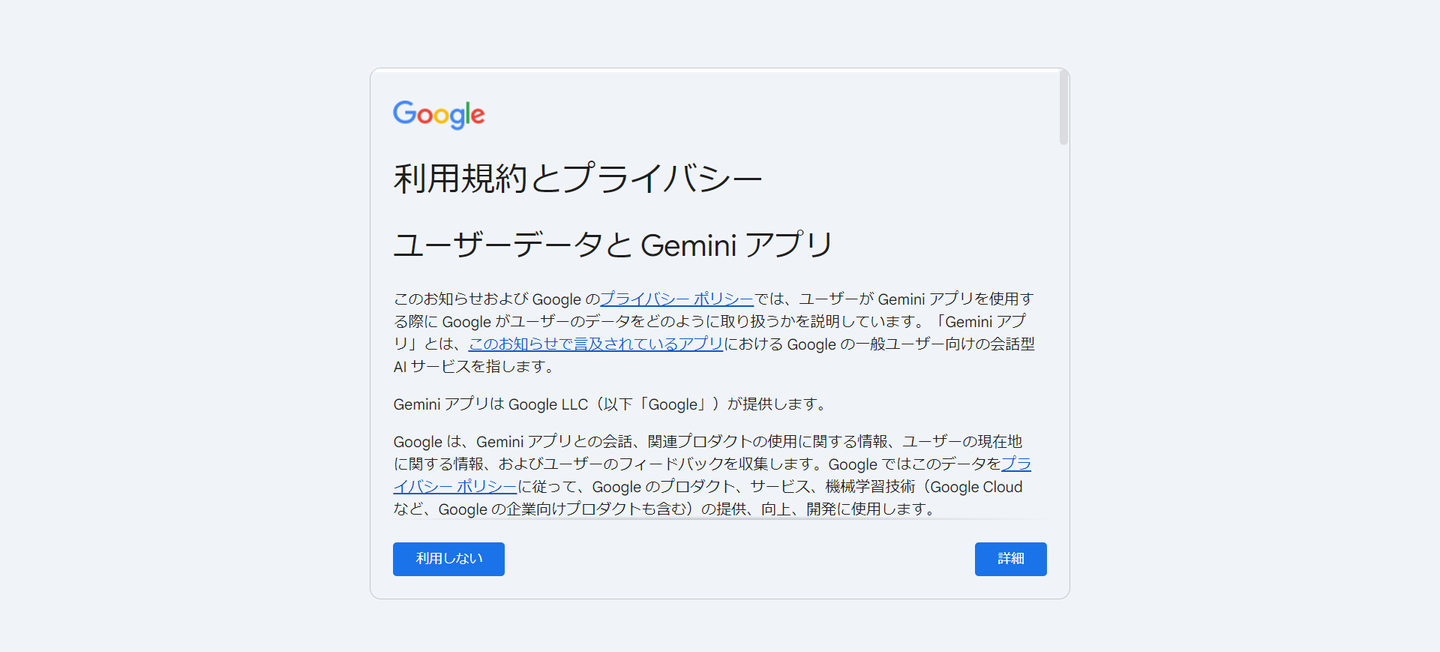Screen dimensions: 1440x652
Task: Click the empty footer space between the two buttons
Action: (x=740, y=559)
